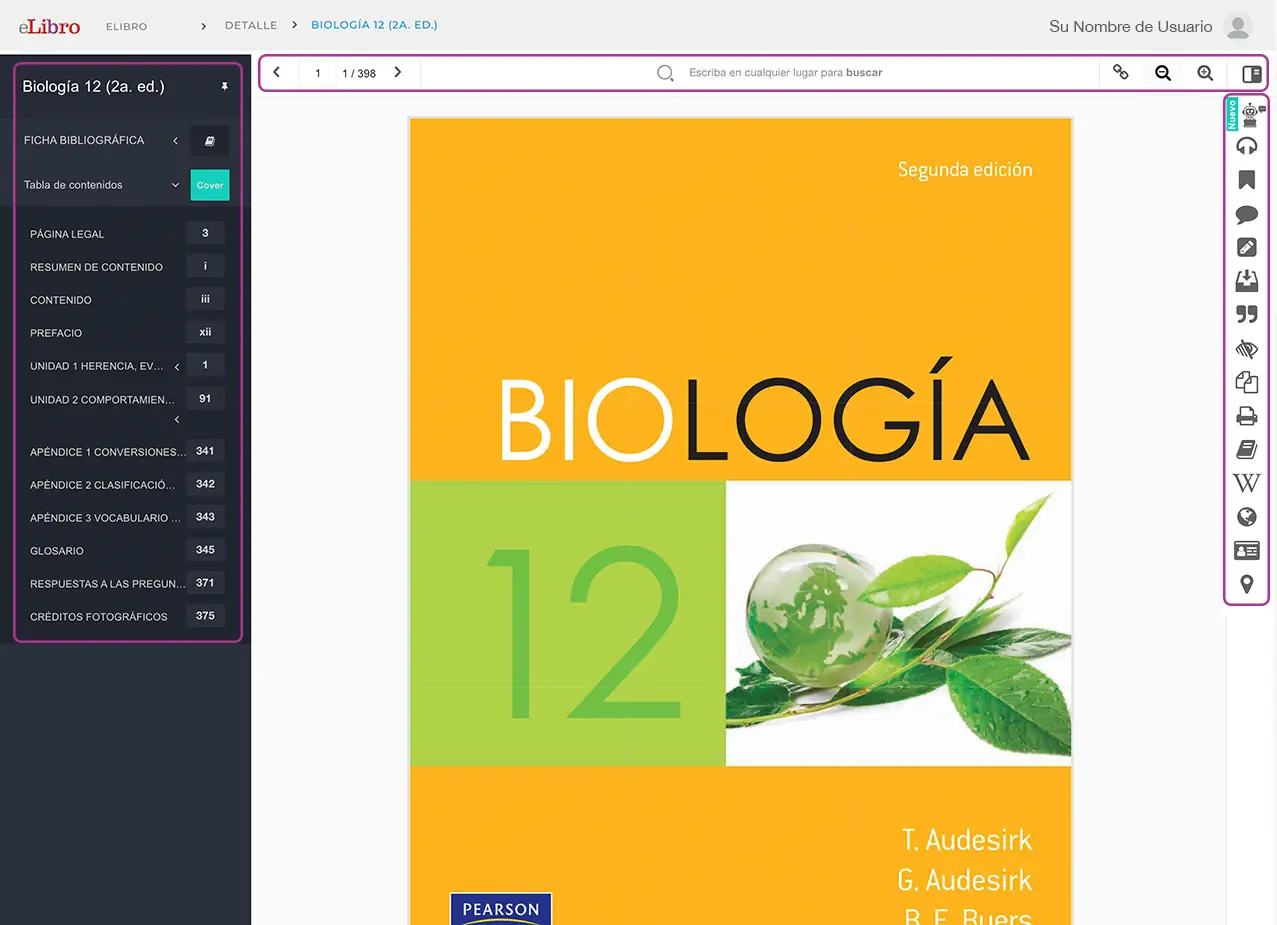The width and height of the screenshot is (1277, 925).
Task: Click the printer icon to print
Action: (x=1246, y=416)
